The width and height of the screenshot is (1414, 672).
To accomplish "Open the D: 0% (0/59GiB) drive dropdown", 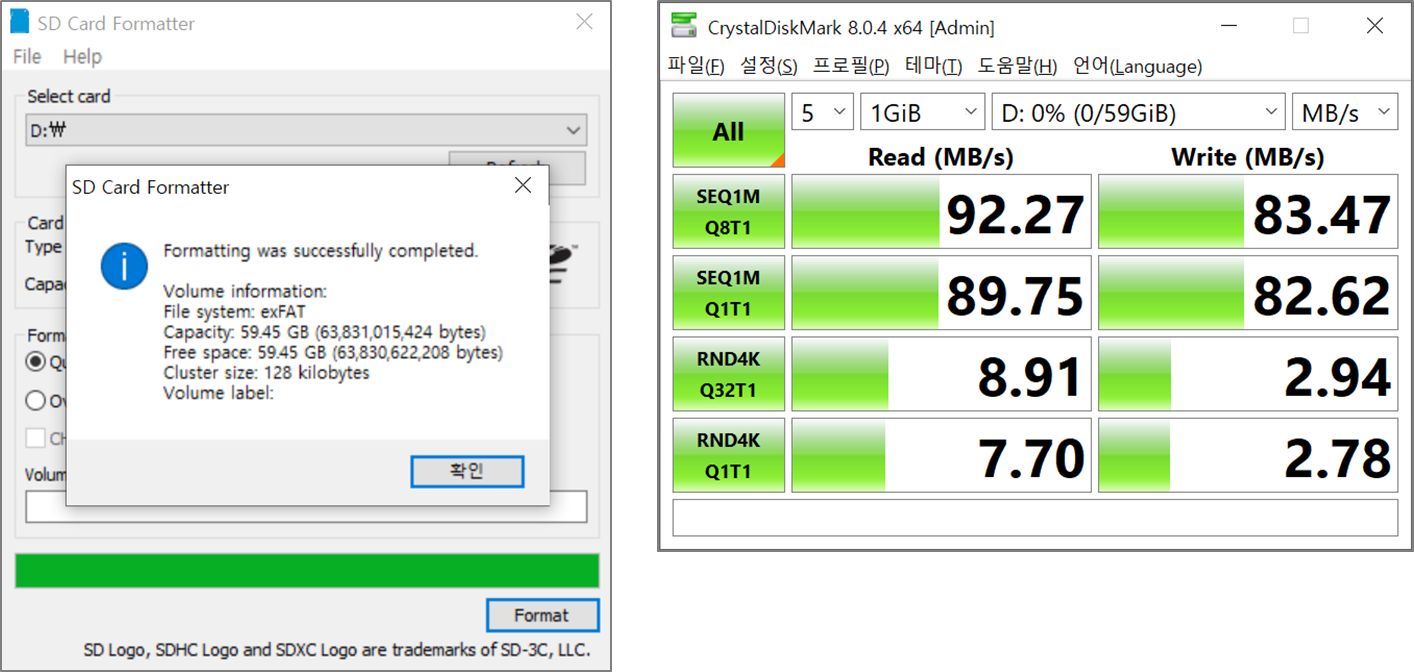I will coord(1138,113).
